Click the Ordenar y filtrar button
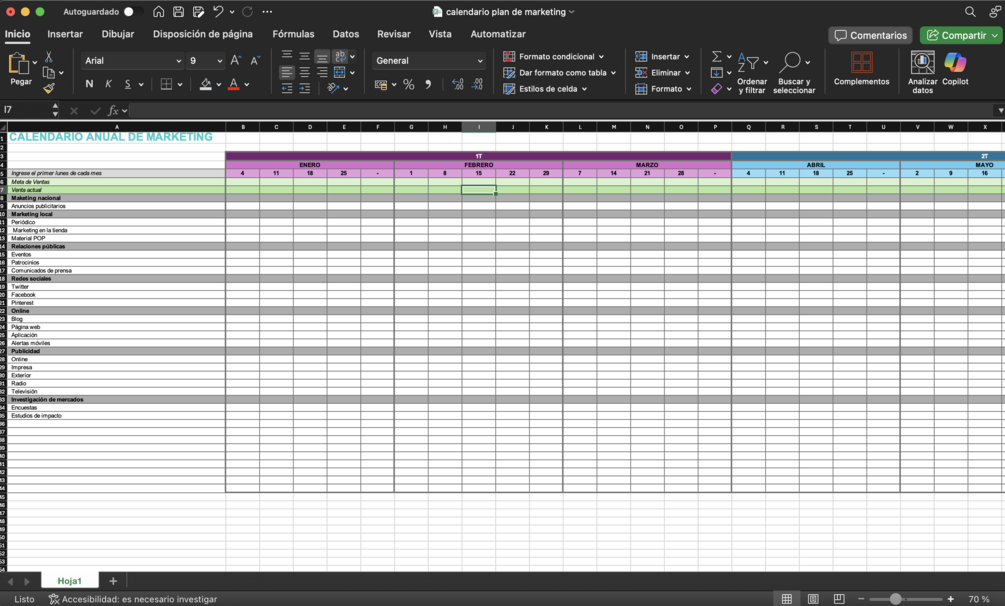The image size is (1005, 606). click(752, 73)
